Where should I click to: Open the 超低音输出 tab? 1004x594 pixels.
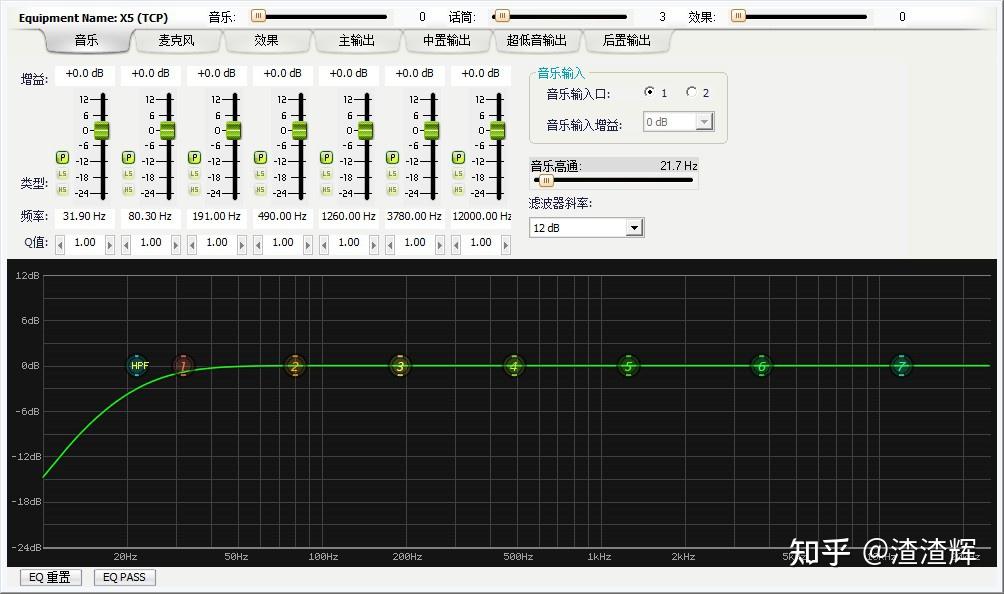(x=537, y=41)
